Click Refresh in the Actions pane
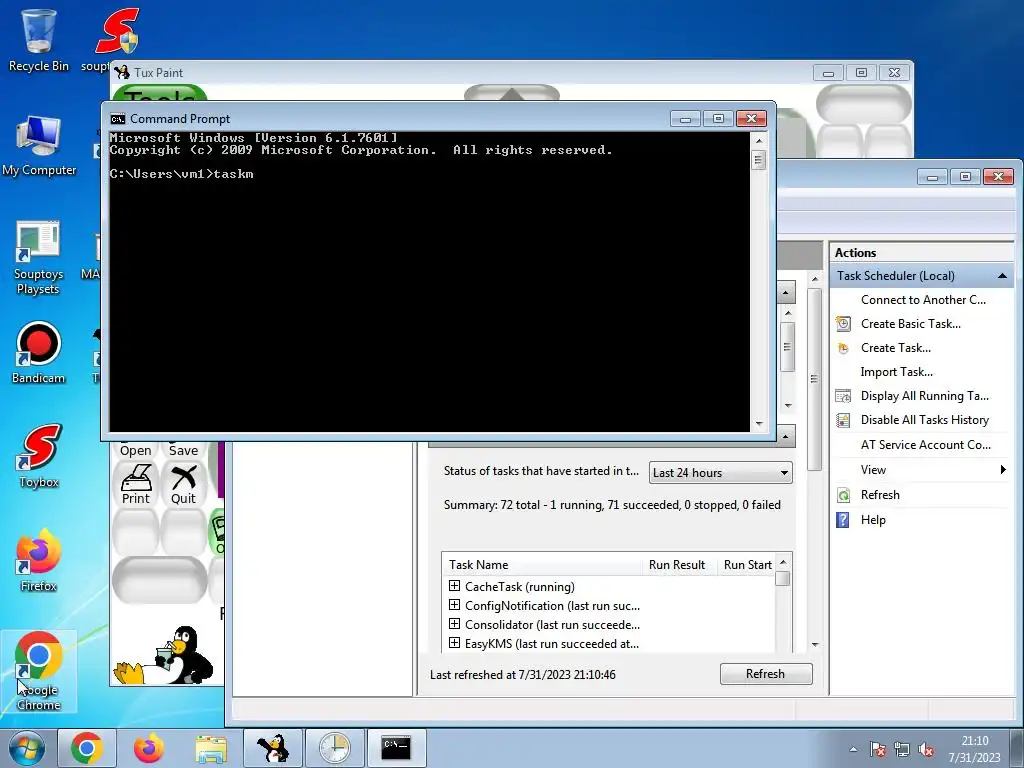The height and width of the screenshot is (768, 1024). [x=880, y=495]
